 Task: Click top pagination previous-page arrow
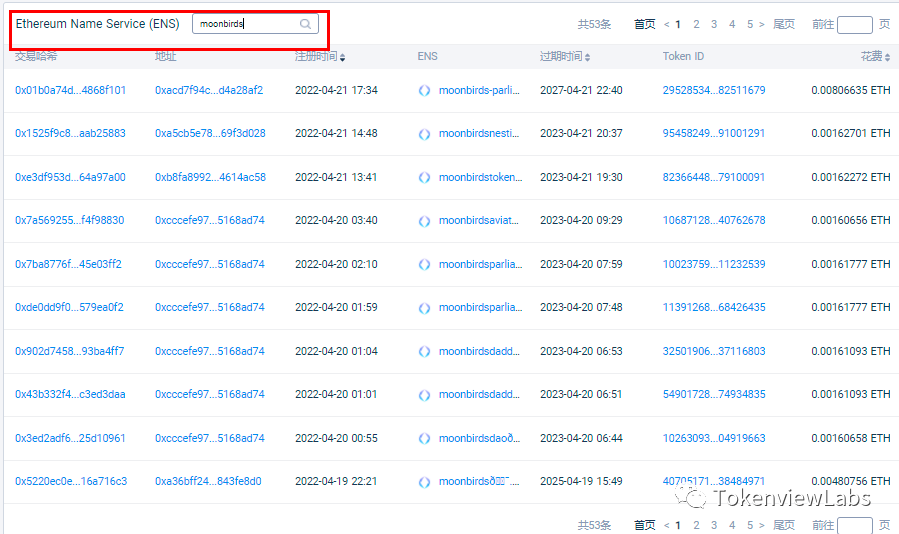667,24
